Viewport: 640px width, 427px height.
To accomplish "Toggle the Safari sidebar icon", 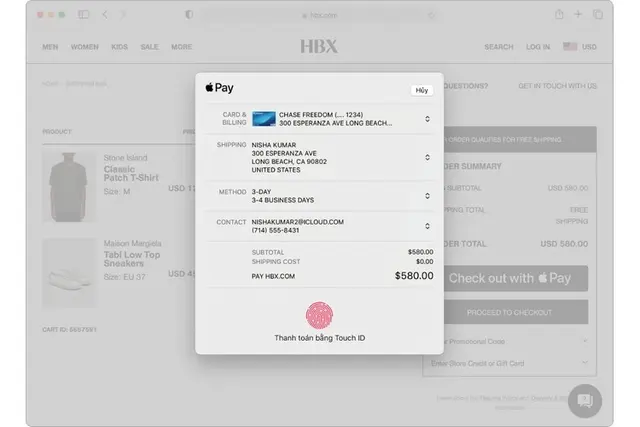I will coord(84,15).
